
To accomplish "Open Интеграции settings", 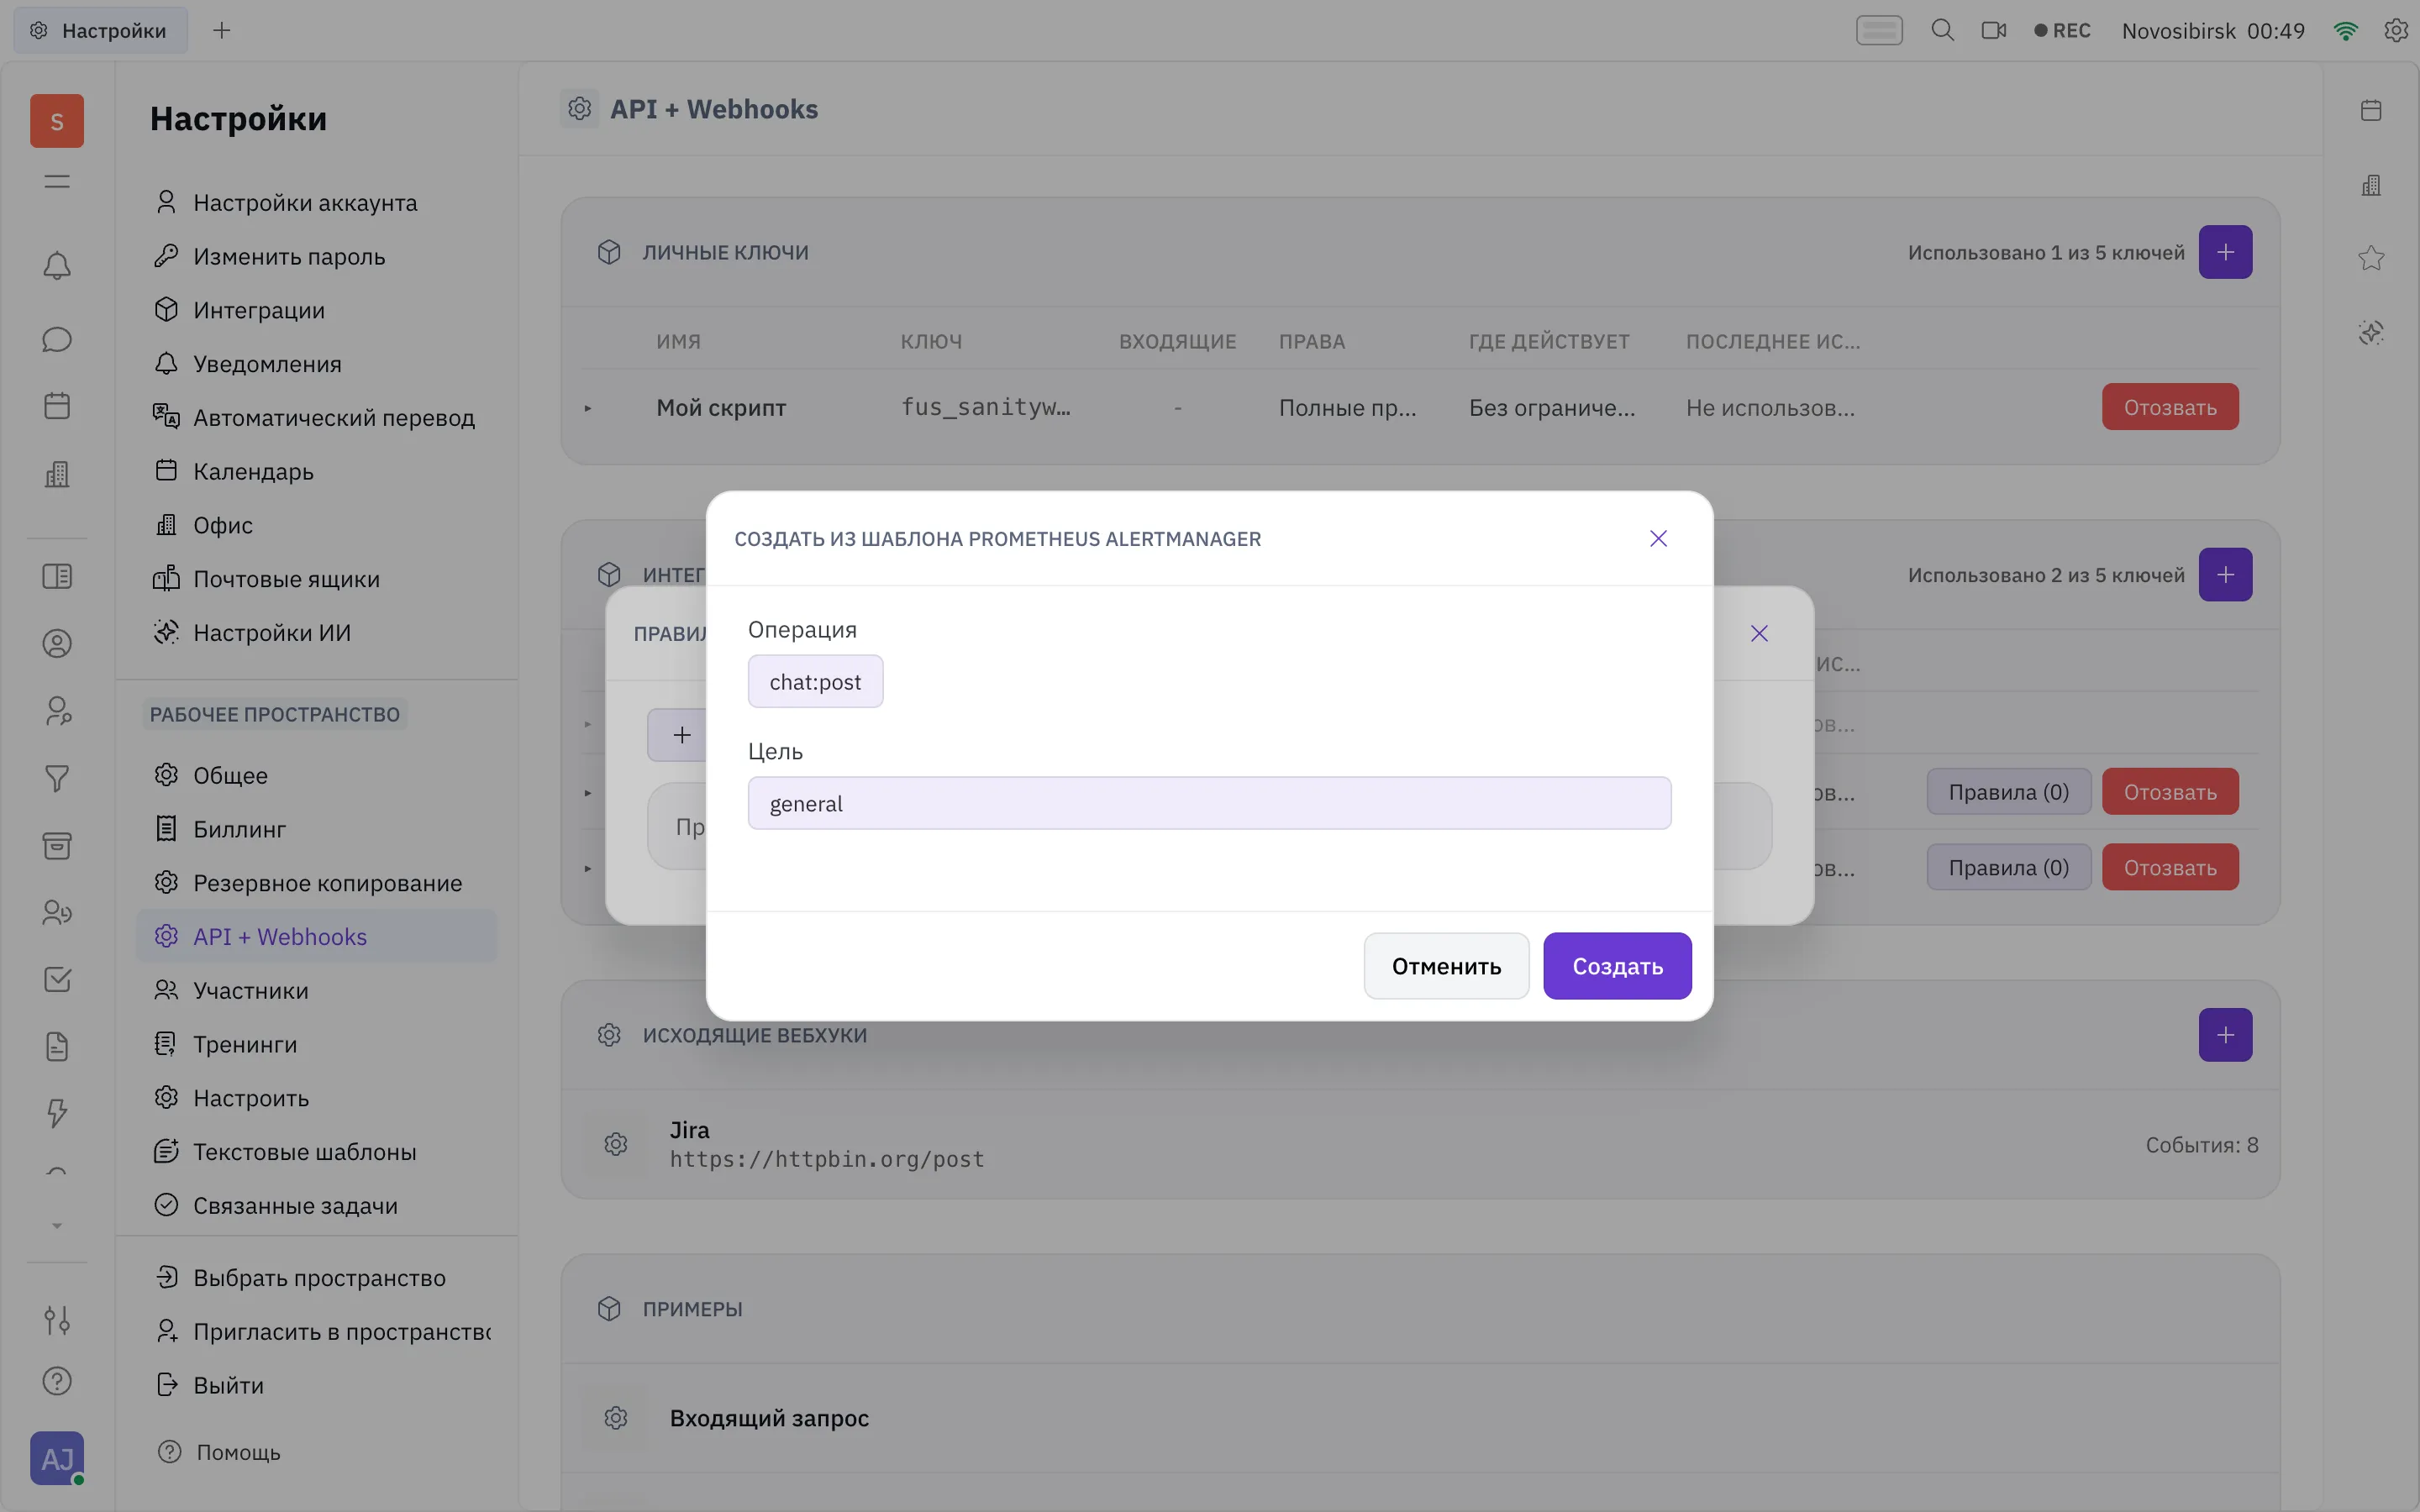I will pos(316,310).
